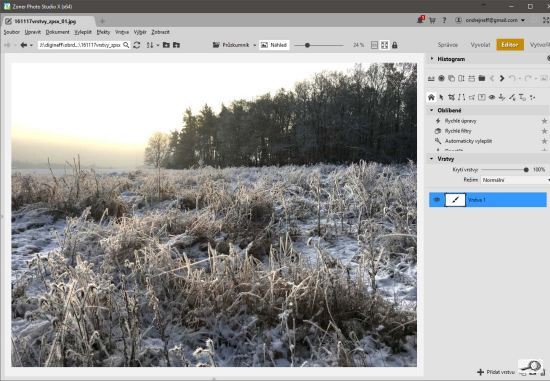Open the Režim blend mode dropdown

click(515, 180)
